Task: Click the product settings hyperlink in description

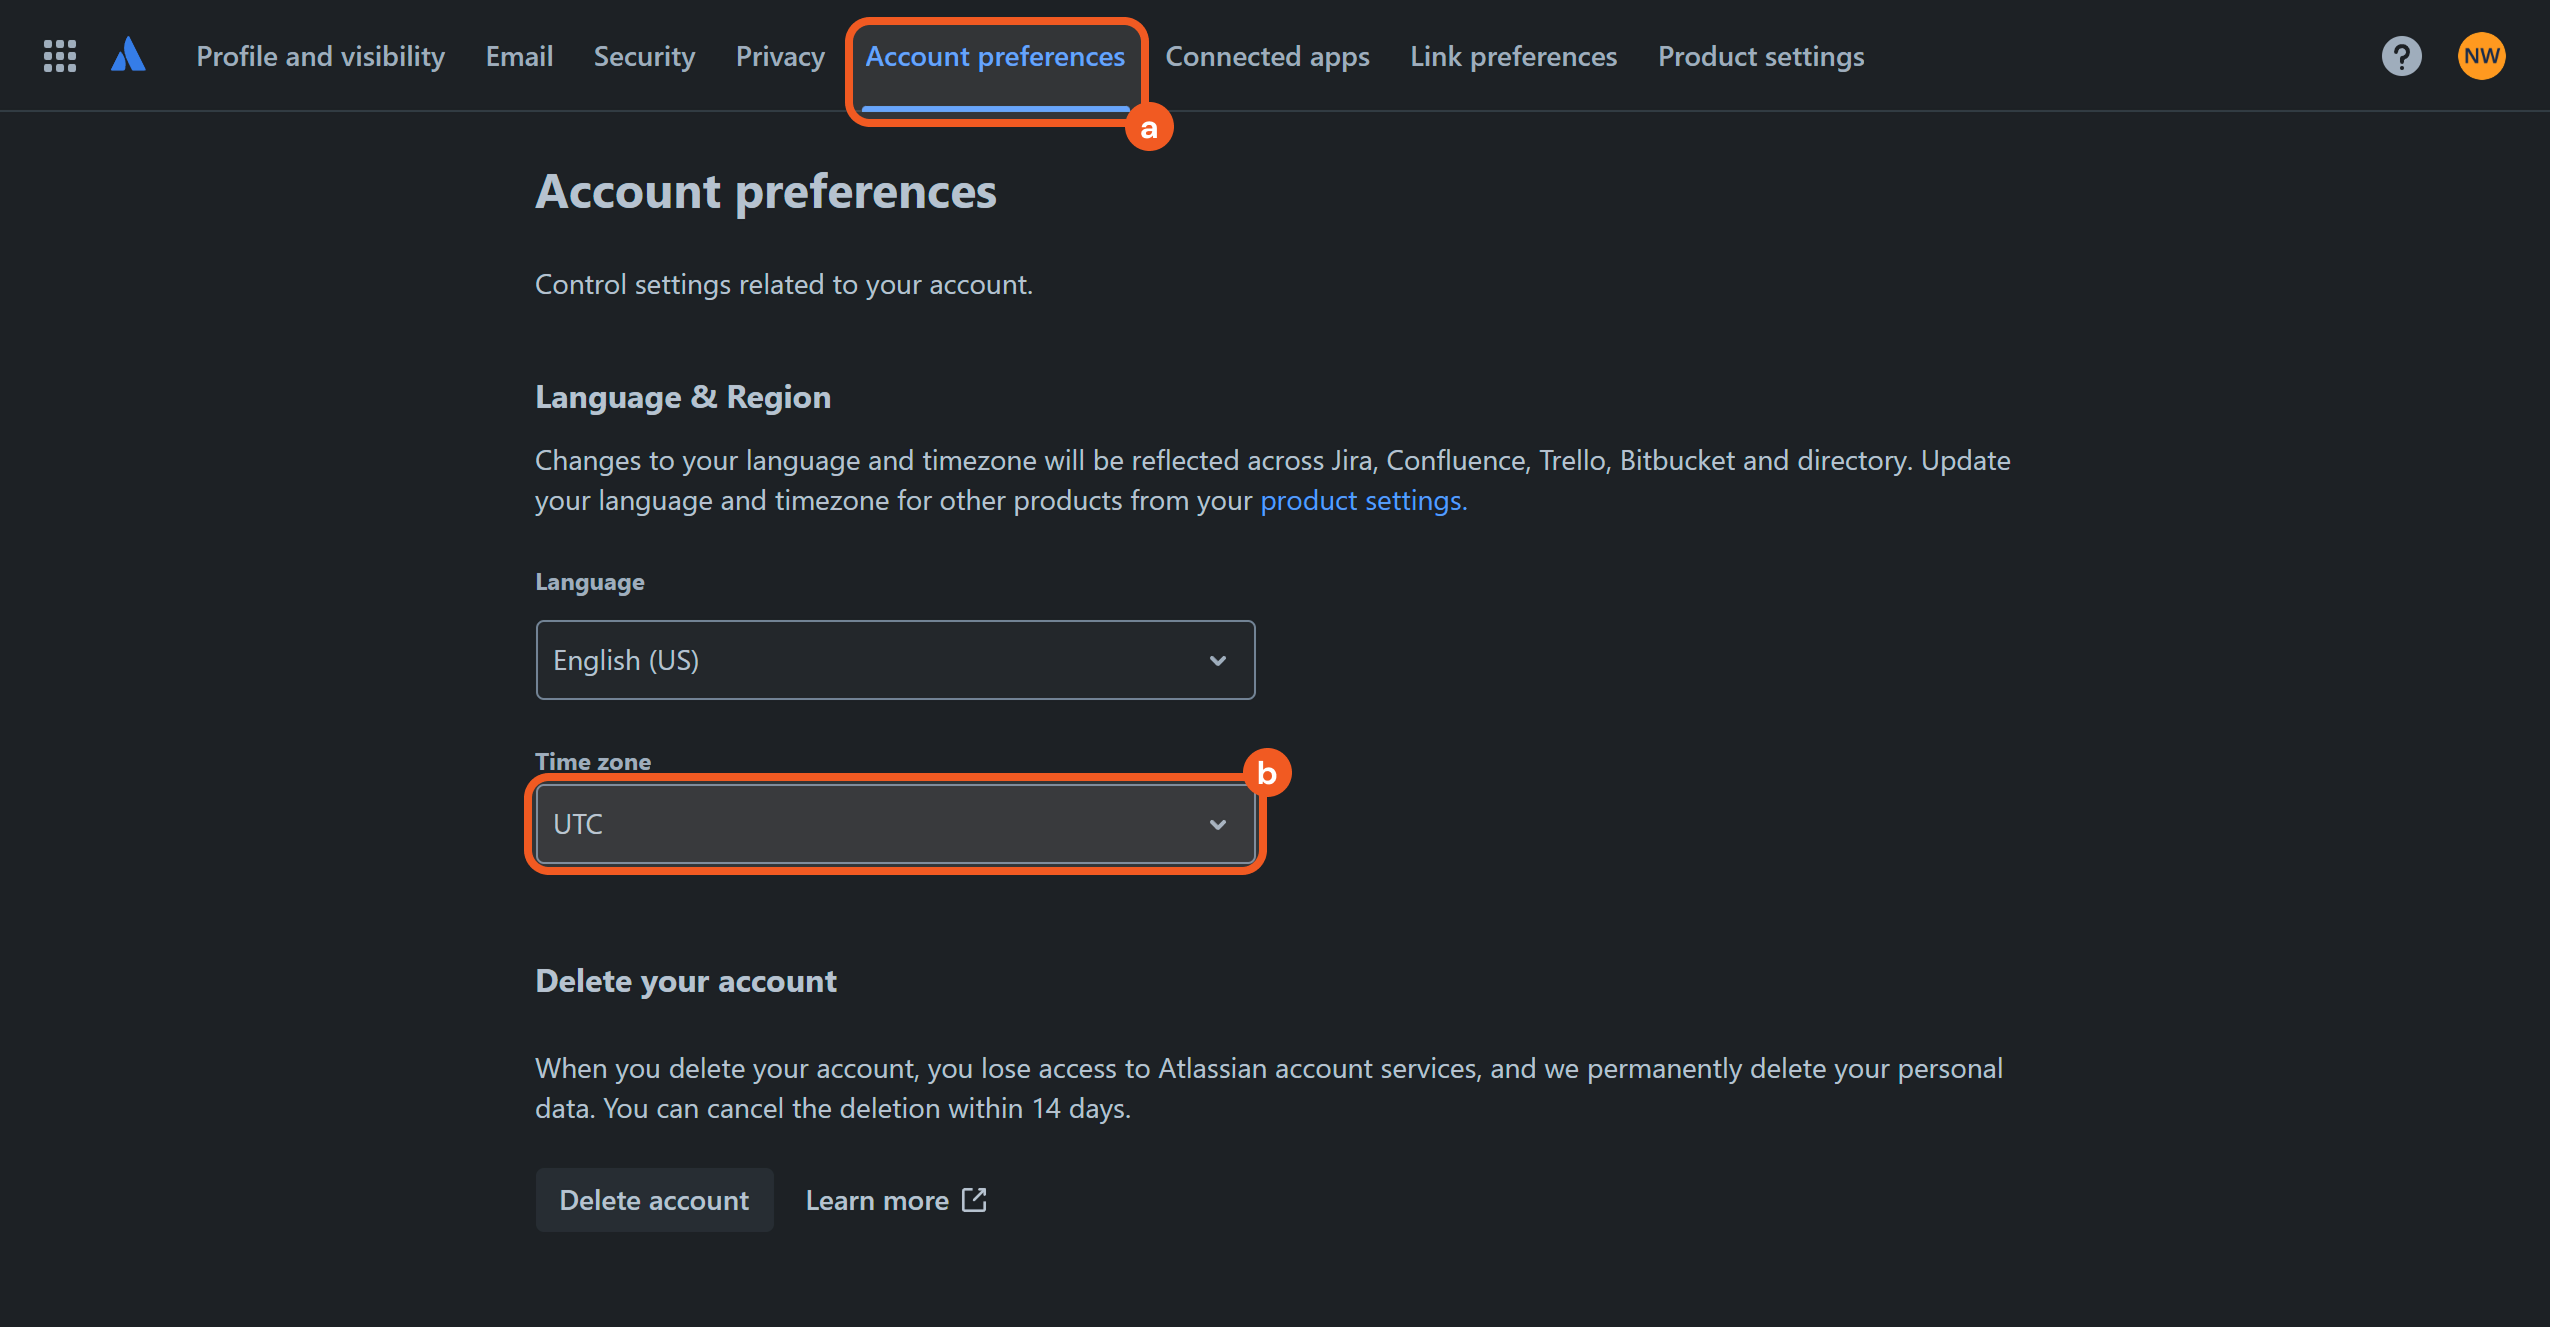Action: [1361, 501]
